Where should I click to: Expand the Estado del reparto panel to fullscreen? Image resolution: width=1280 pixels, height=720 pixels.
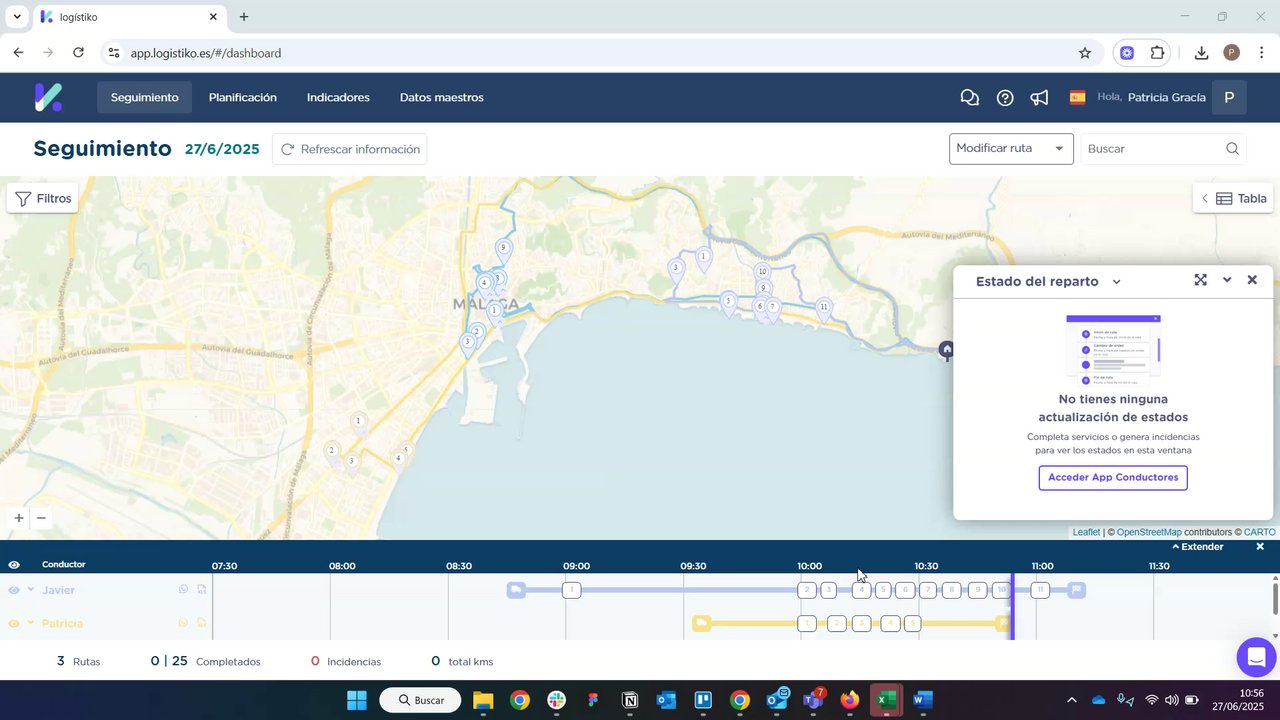(x=1200, y=280)
